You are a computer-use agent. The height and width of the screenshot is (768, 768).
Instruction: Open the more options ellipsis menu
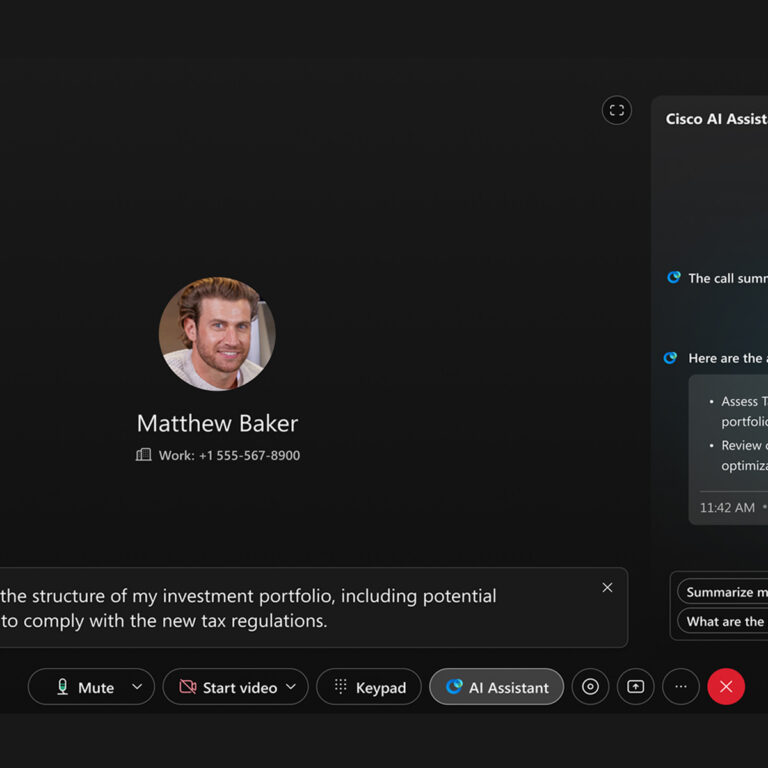pyautogui.click(x=681, y=687)
